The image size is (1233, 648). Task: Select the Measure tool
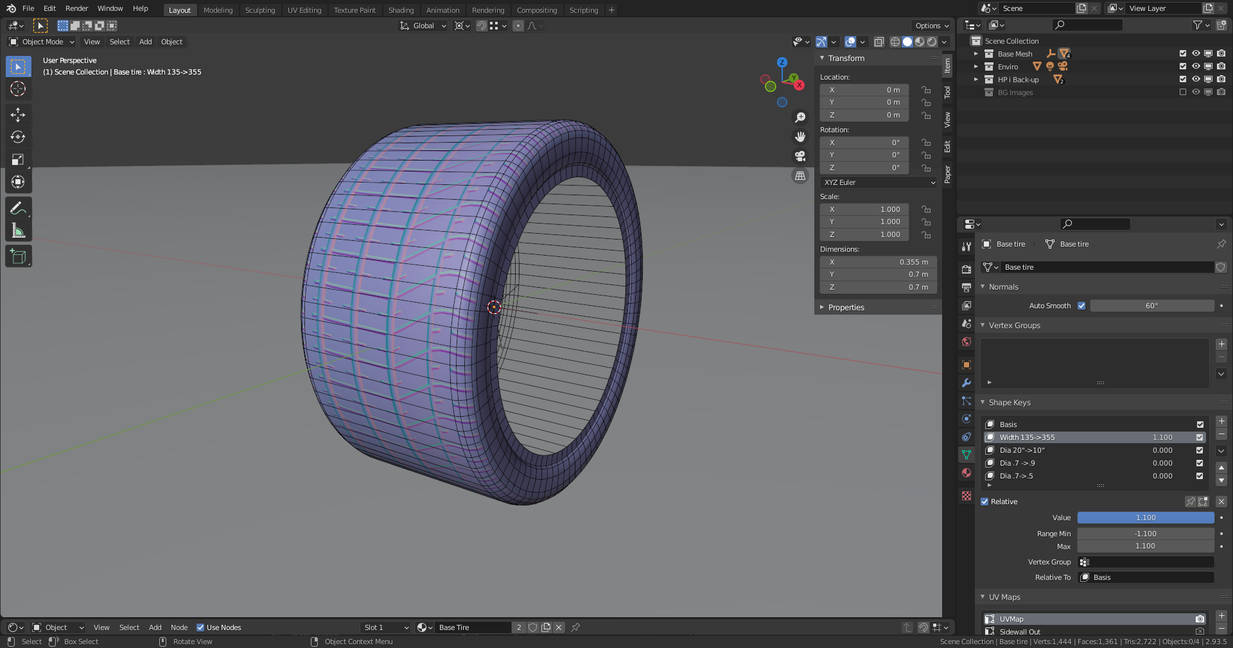(x=18, y=231)
